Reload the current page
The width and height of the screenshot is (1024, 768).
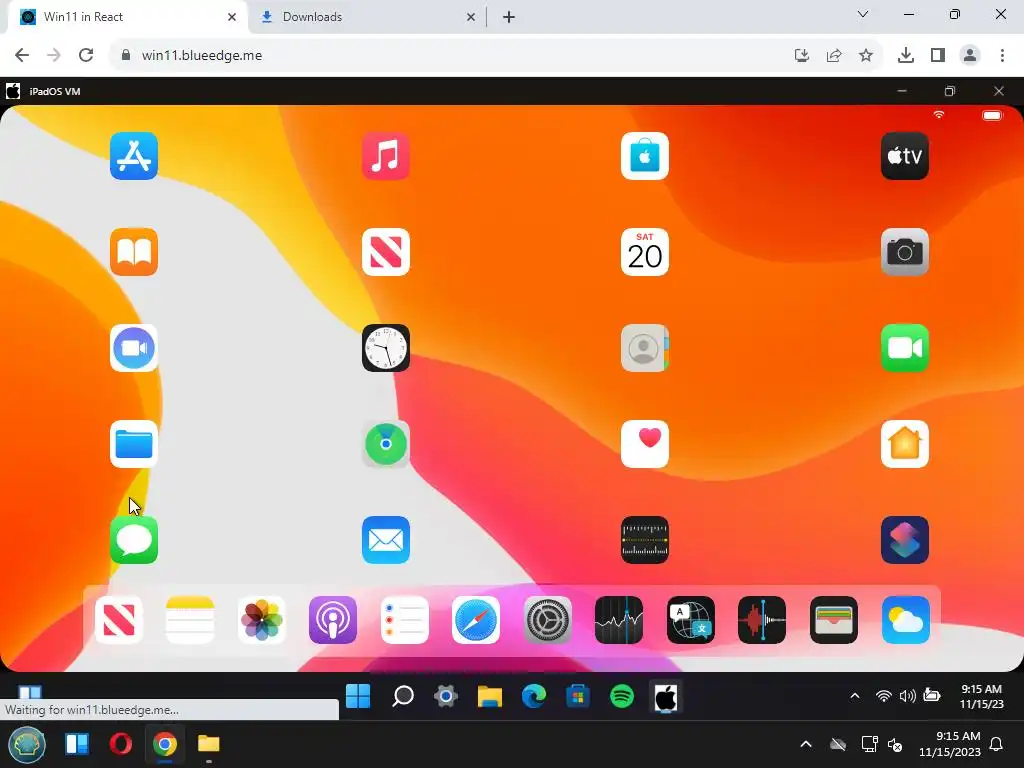click(x=86, y=55)
